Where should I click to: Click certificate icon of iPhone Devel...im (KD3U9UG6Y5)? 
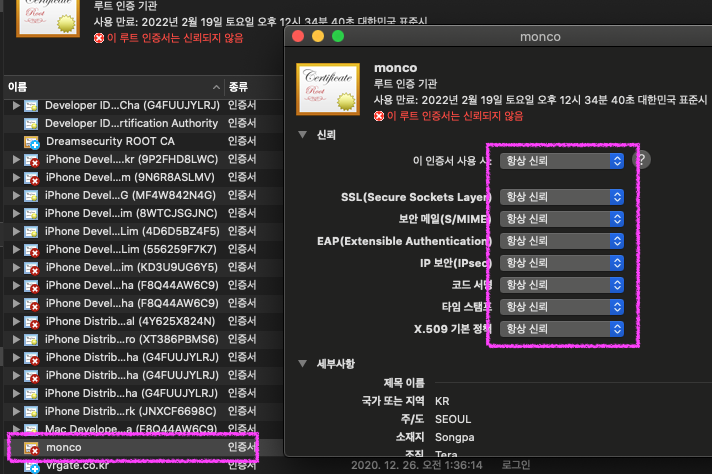pyautogui.click(x=31, y=268)
